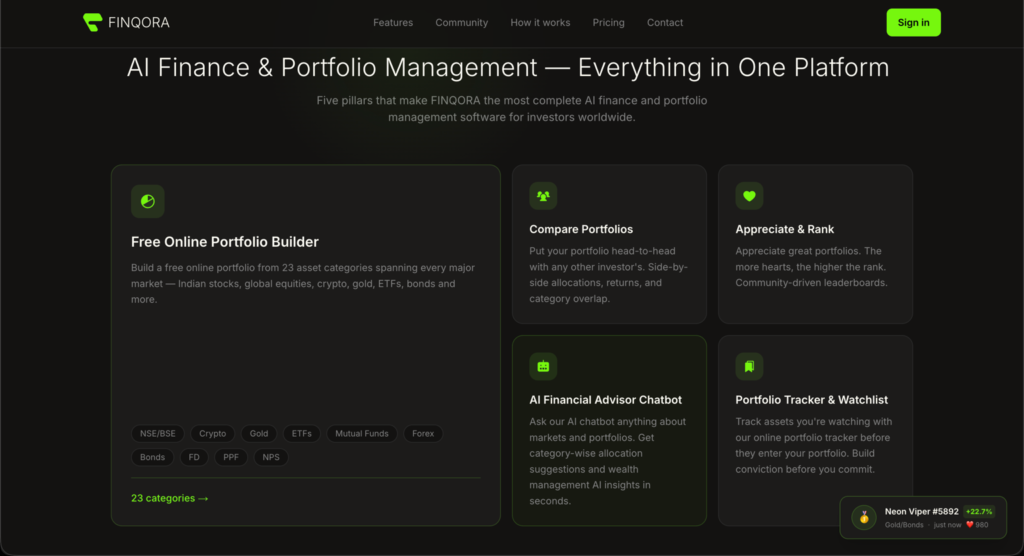Click the Portfolio Tracker description text
Screen dimensions: 1024x556
coord(814,446)
